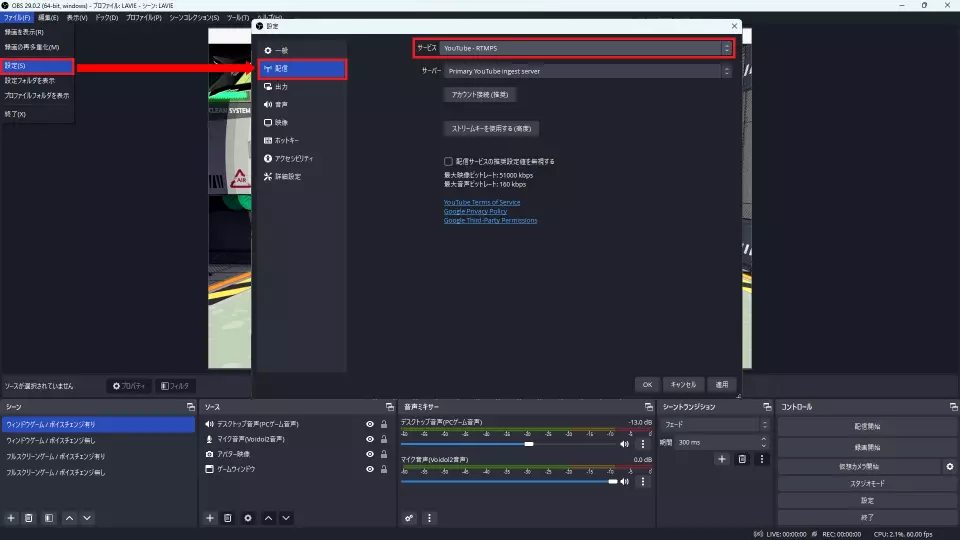This screenshot has height=540, width=960.
Task: Click ストリームキーを使用する button
Action: point(491,129)
